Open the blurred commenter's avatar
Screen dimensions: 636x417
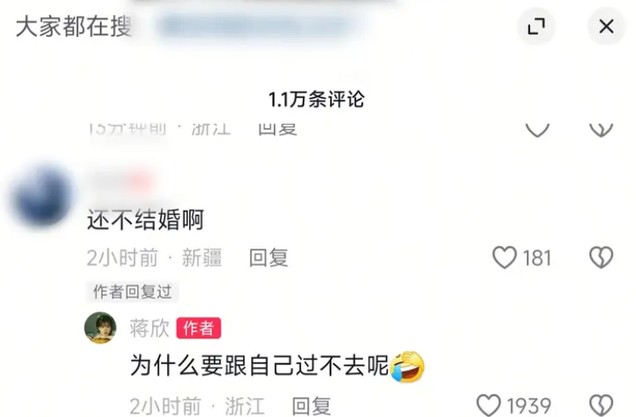[43, 196]
